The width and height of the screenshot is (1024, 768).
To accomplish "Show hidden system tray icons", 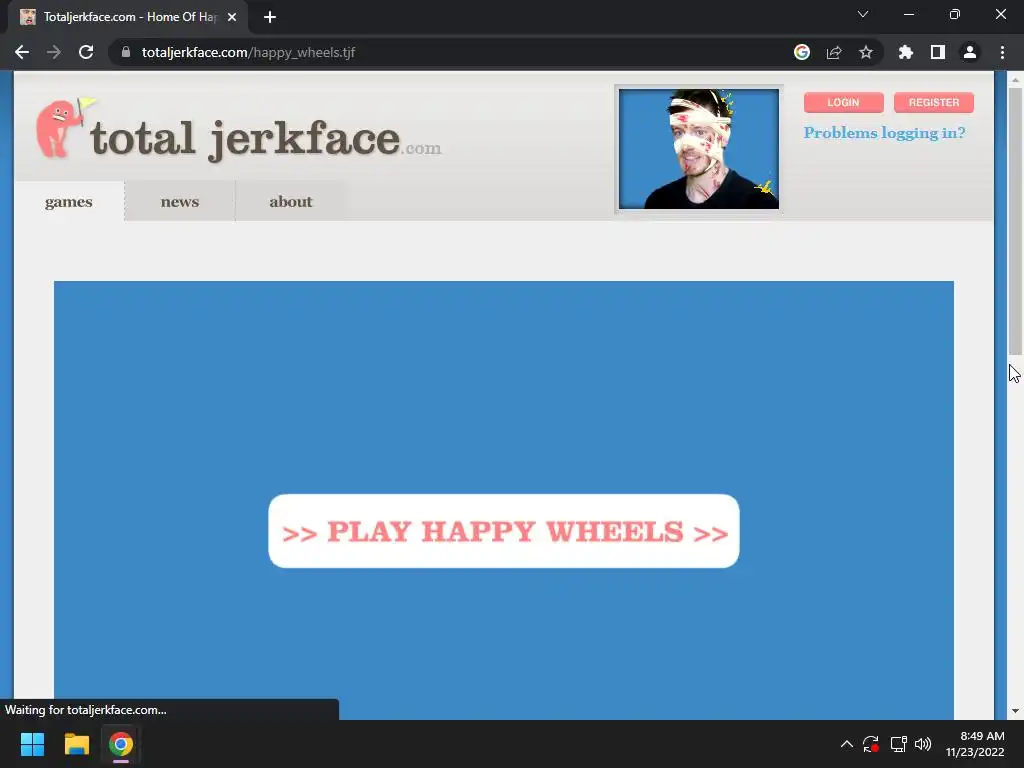I will tap(846, 744).
